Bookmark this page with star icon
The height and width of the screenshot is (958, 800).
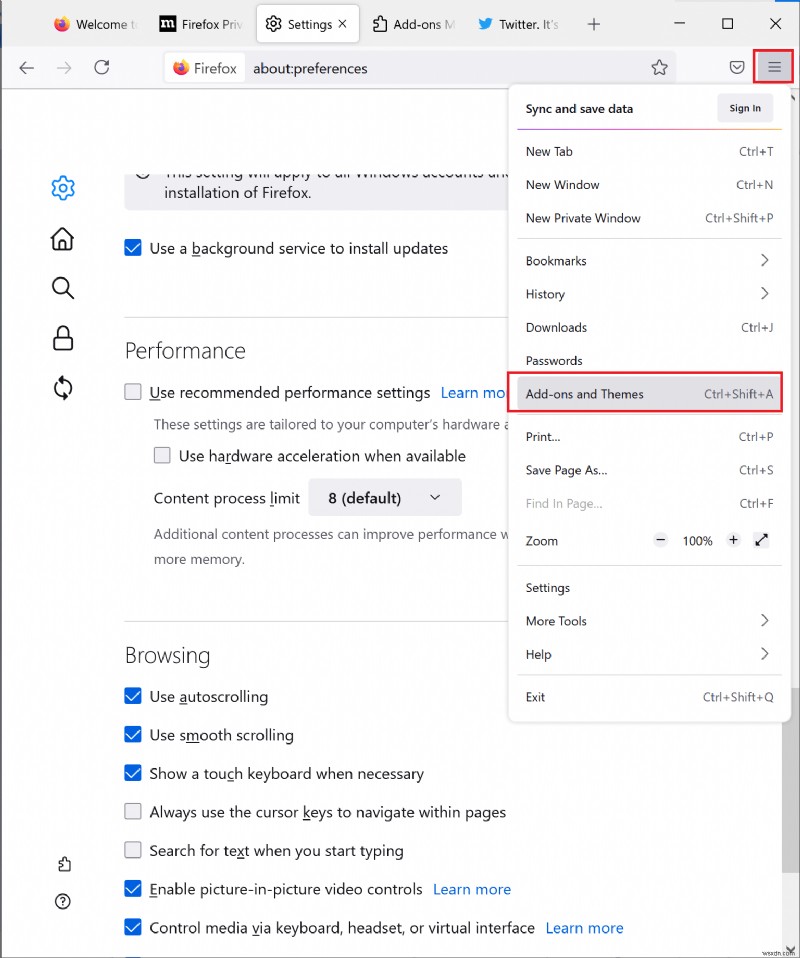tap(659, 68)
